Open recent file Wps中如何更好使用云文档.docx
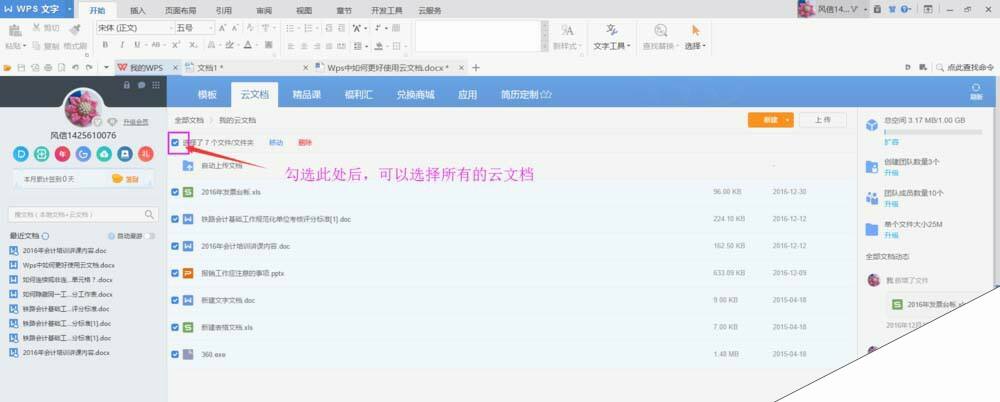 coord(68,265)
